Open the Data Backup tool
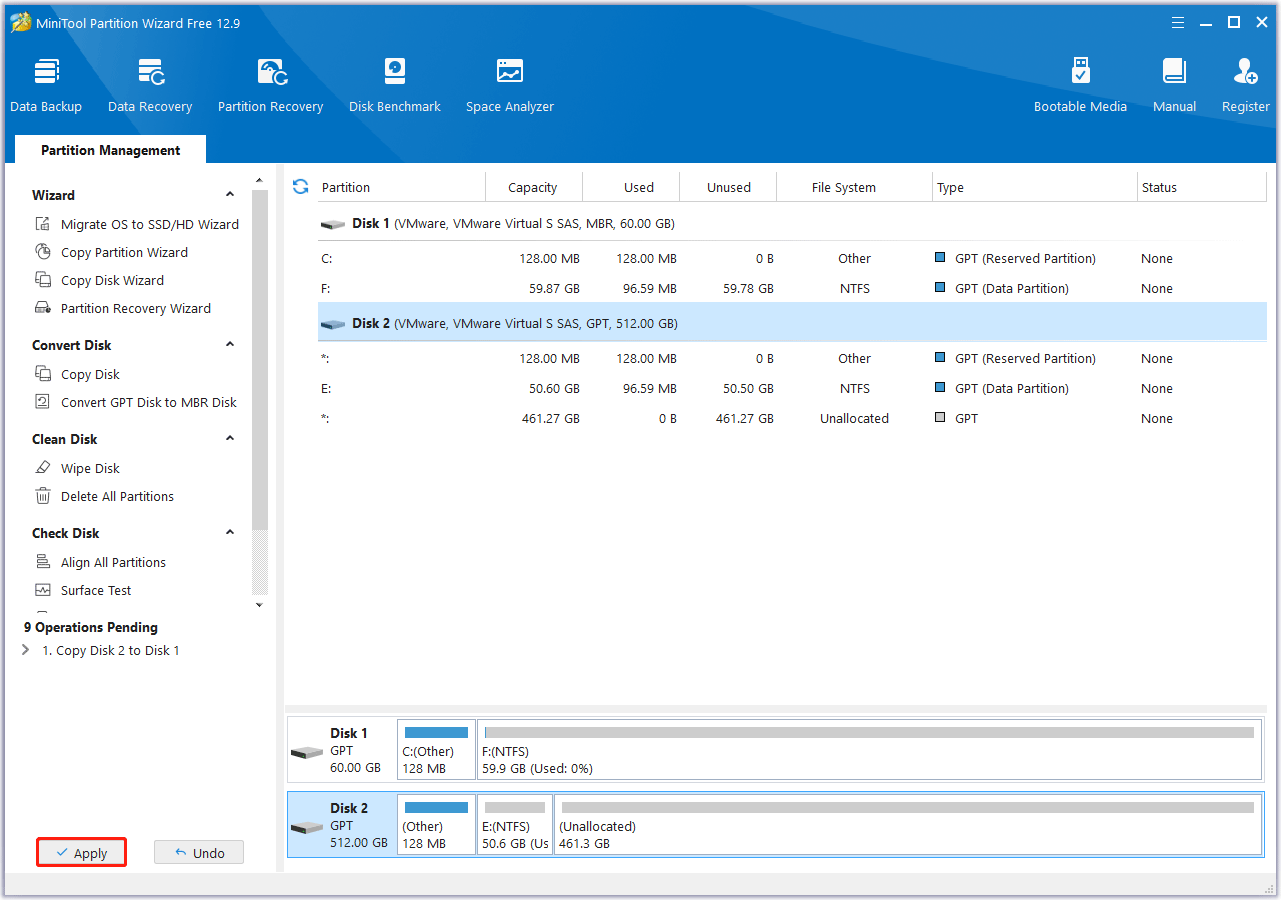This screenshot has height=900, width=1281. (46, 82)
